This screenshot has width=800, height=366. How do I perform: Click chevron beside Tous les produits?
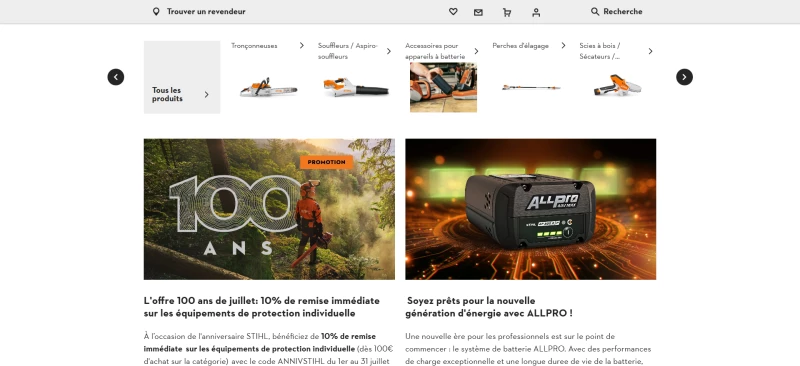207,94
